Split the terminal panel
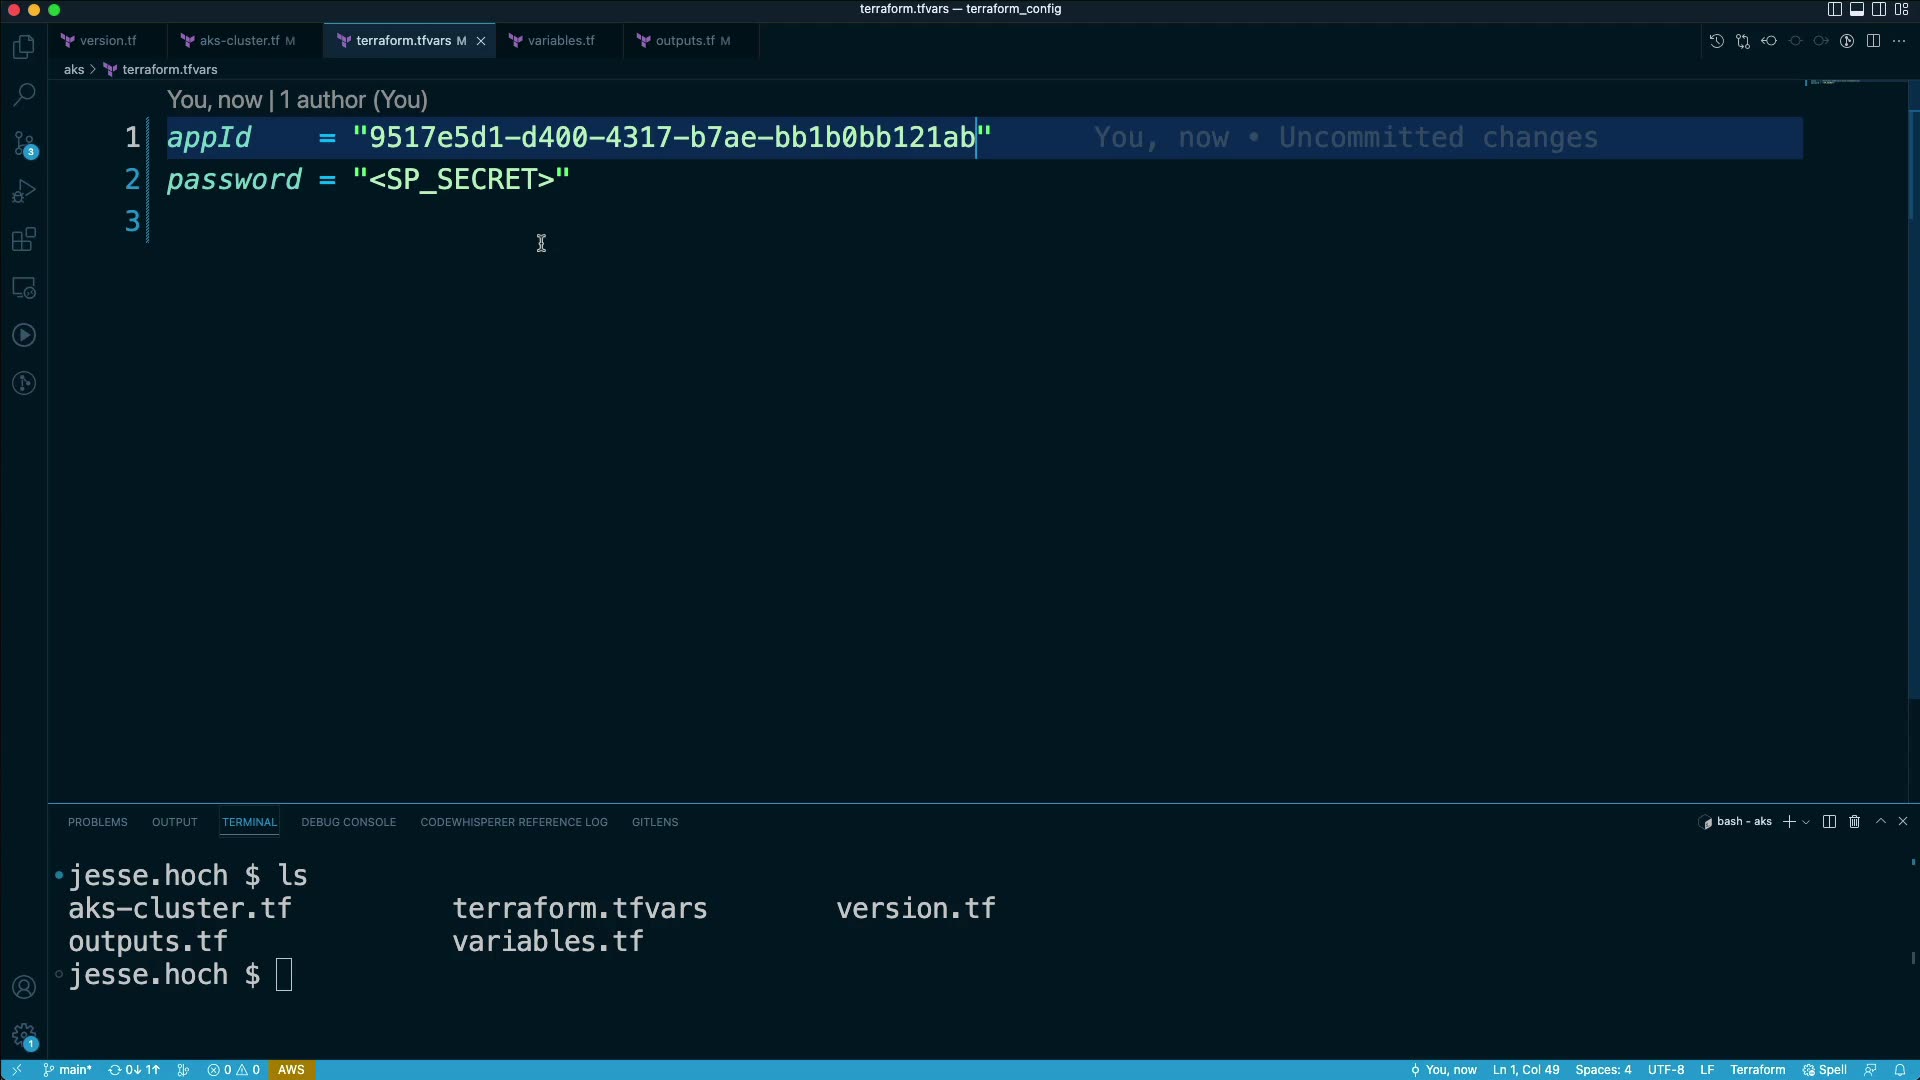Screen dimensions: 1920x1080 coord(1829,822)
